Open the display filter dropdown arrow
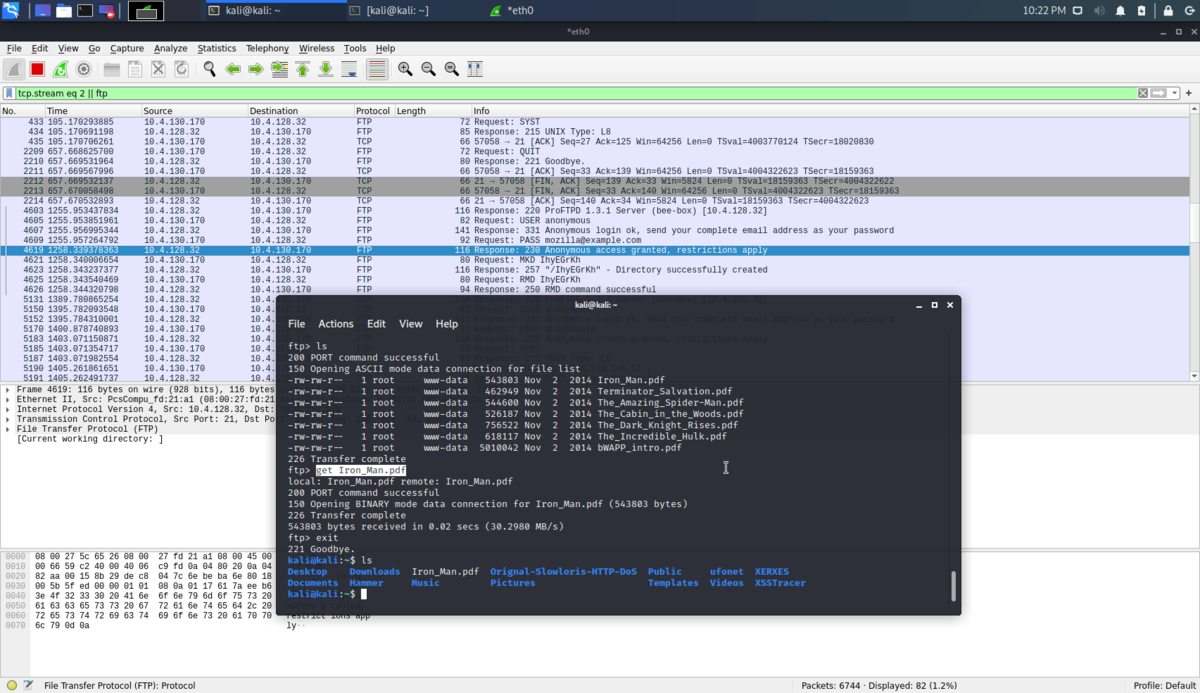This screenshot has height=693, width=1200. tap(1174, 92)
